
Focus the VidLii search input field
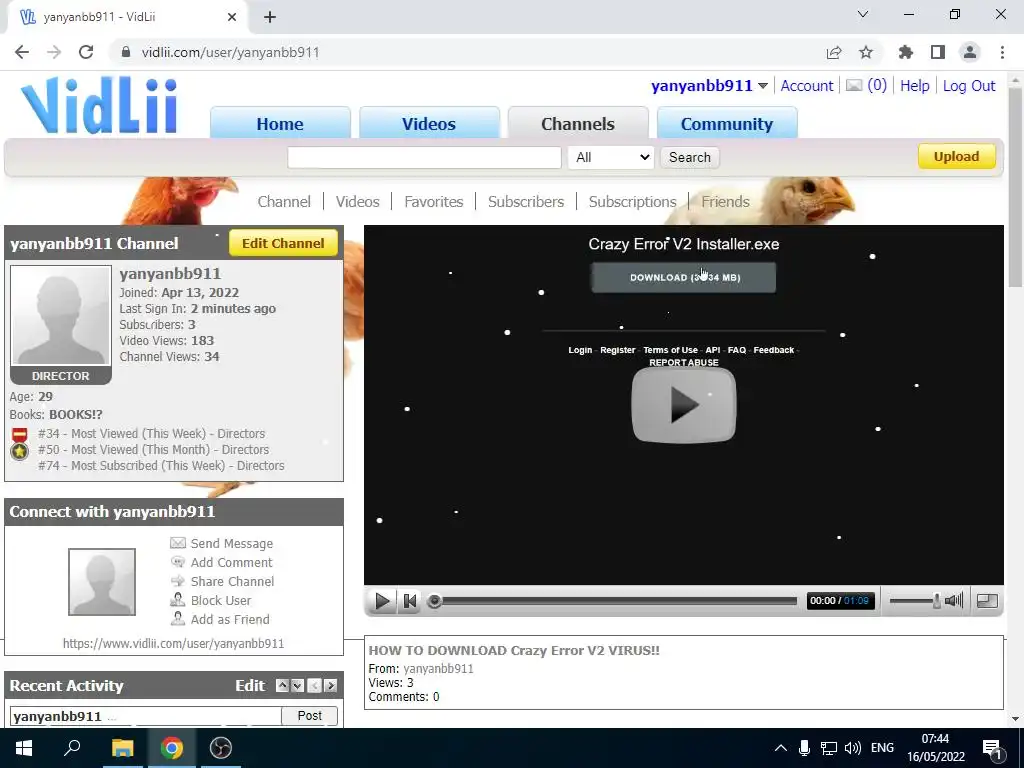pyautogui.click(x=424, y=157)
